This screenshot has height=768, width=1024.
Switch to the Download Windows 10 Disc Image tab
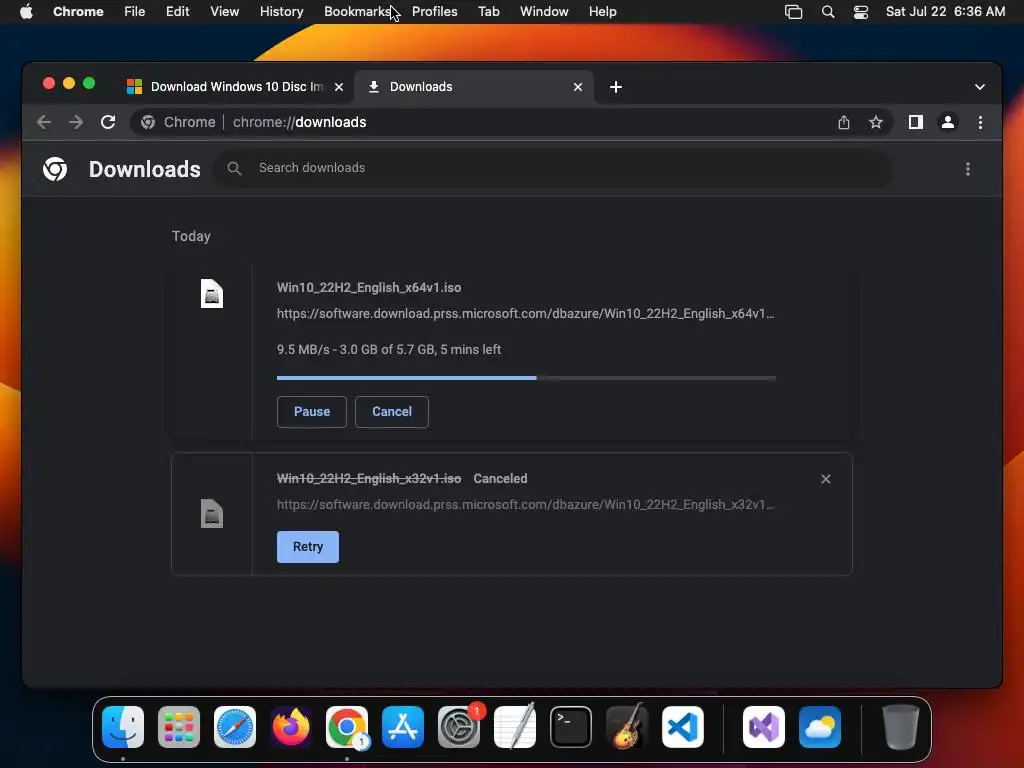(235, 87)
